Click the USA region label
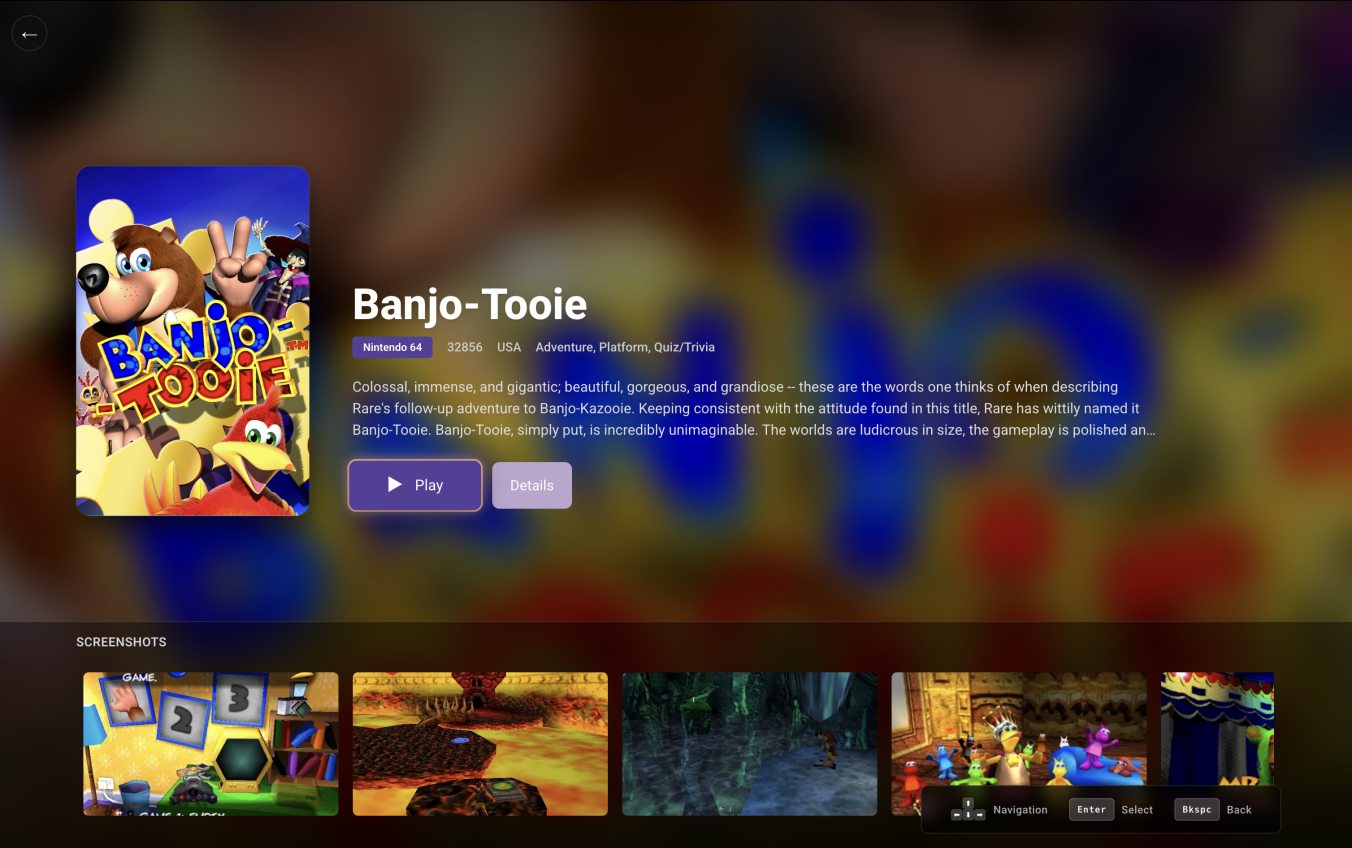1352x848 pixels. [509, 347]
